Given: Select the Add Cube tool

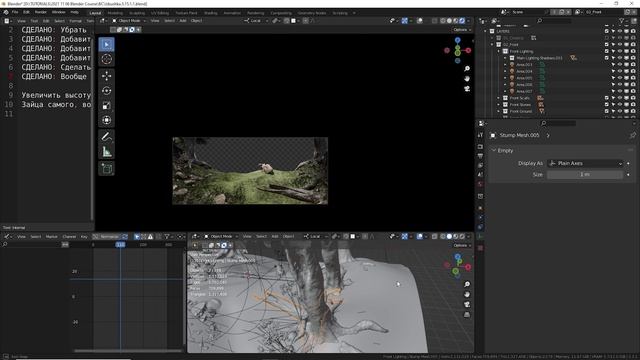Looking at the screenshot, I should [107, 169].
